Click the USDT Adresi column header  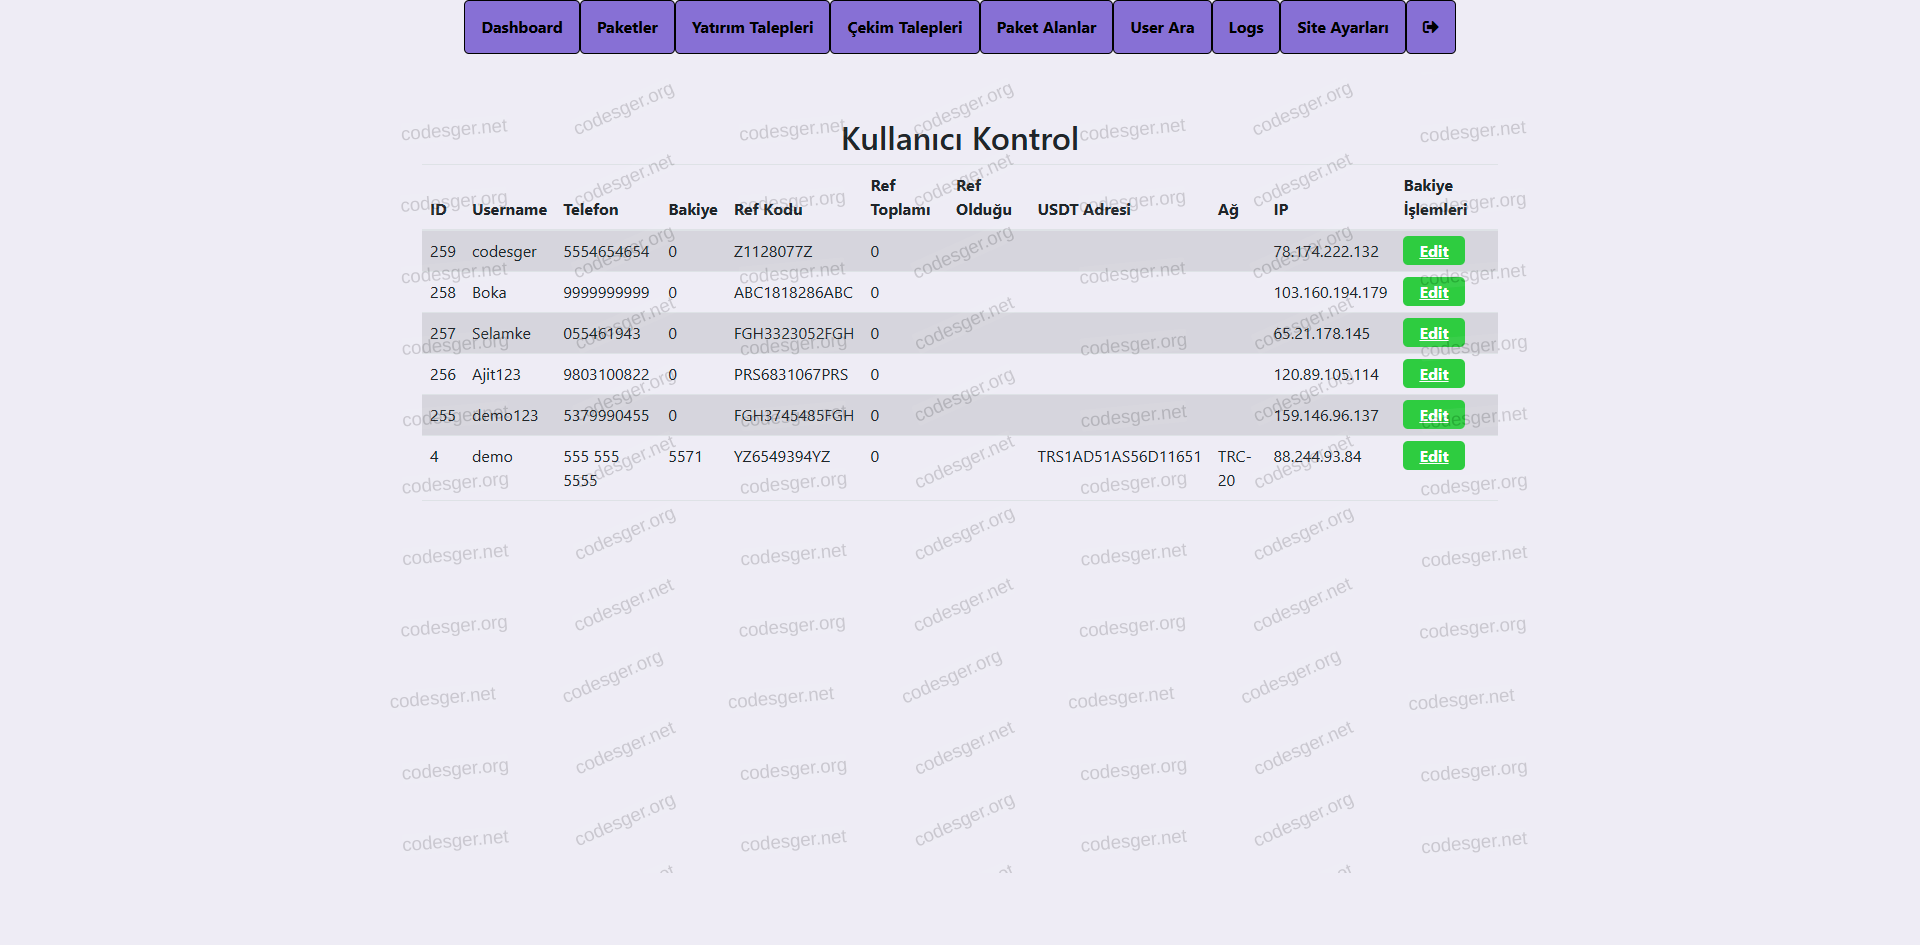[1084, 209]
